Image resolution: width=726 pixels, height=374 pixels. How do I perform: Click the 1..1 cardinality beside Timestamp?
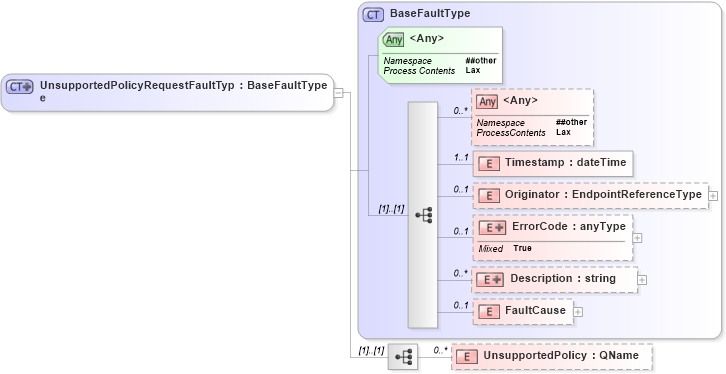(461, 158)
